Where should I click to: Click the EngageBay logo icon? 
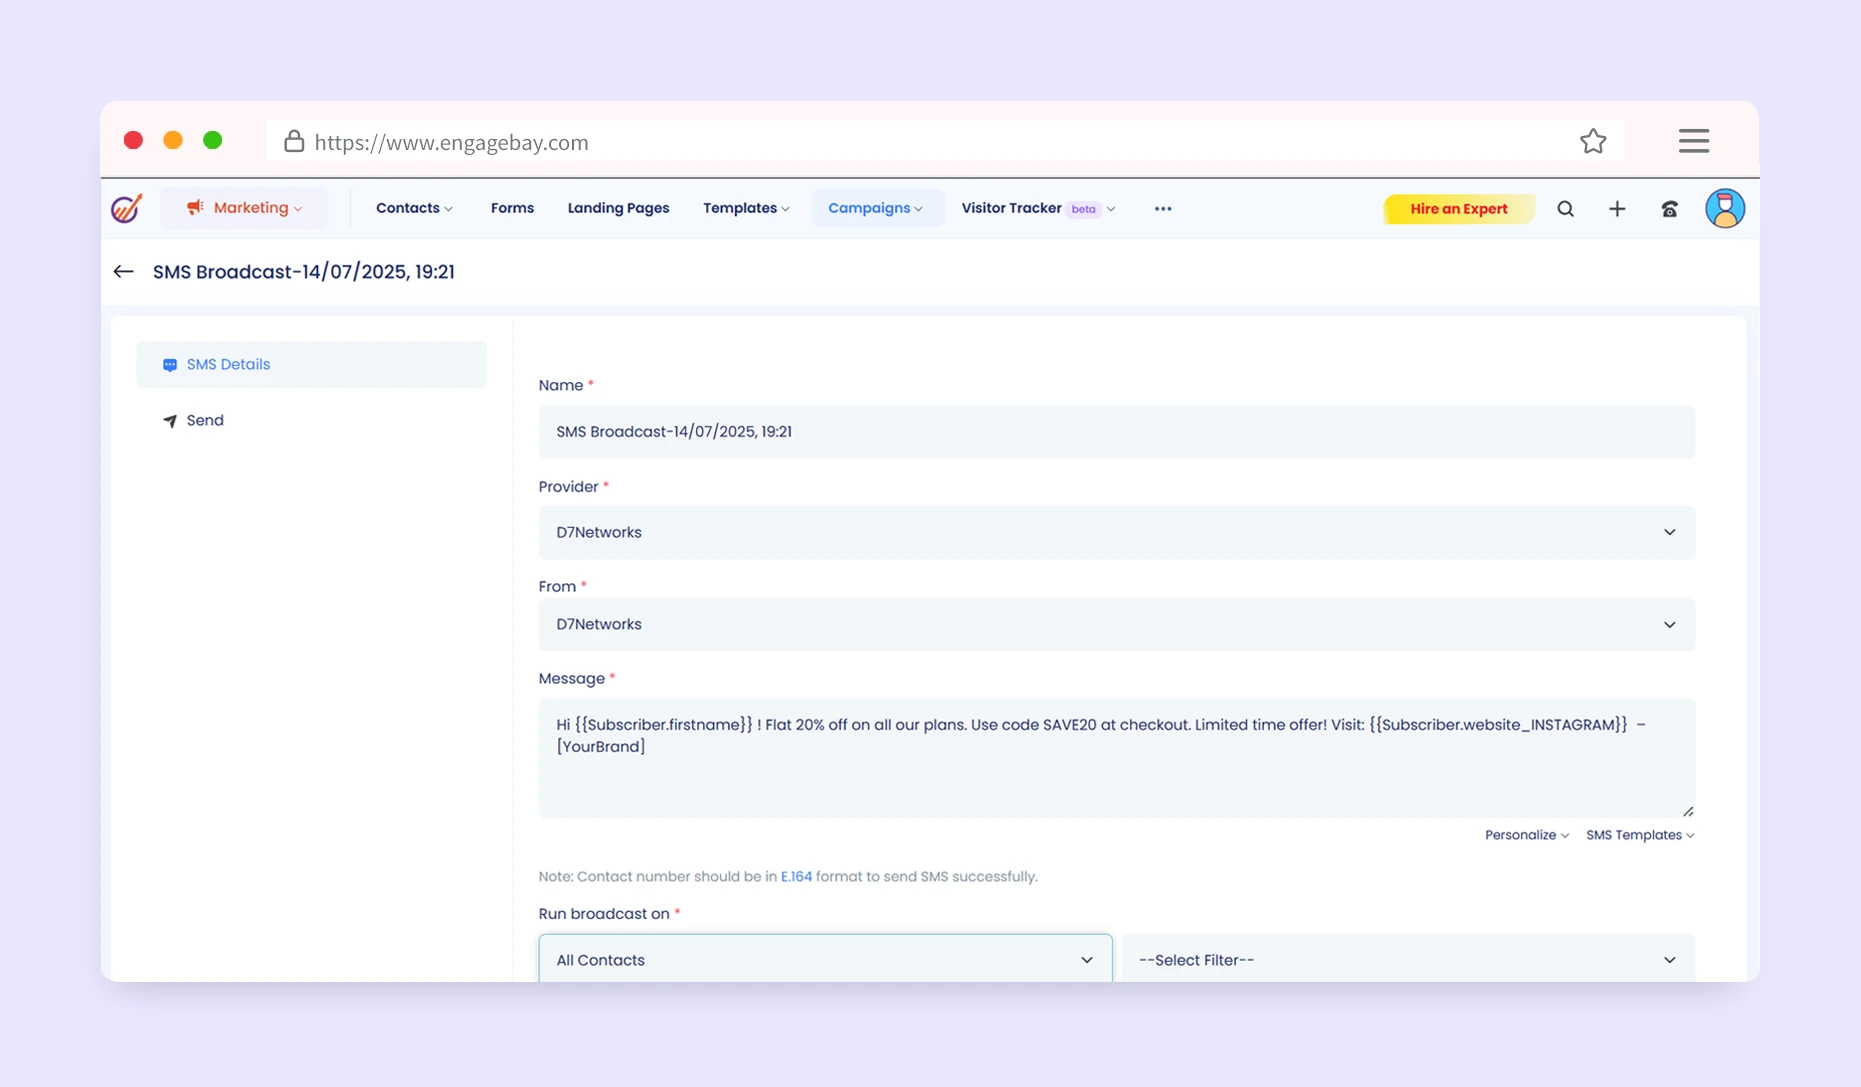[x=126, y=208]
